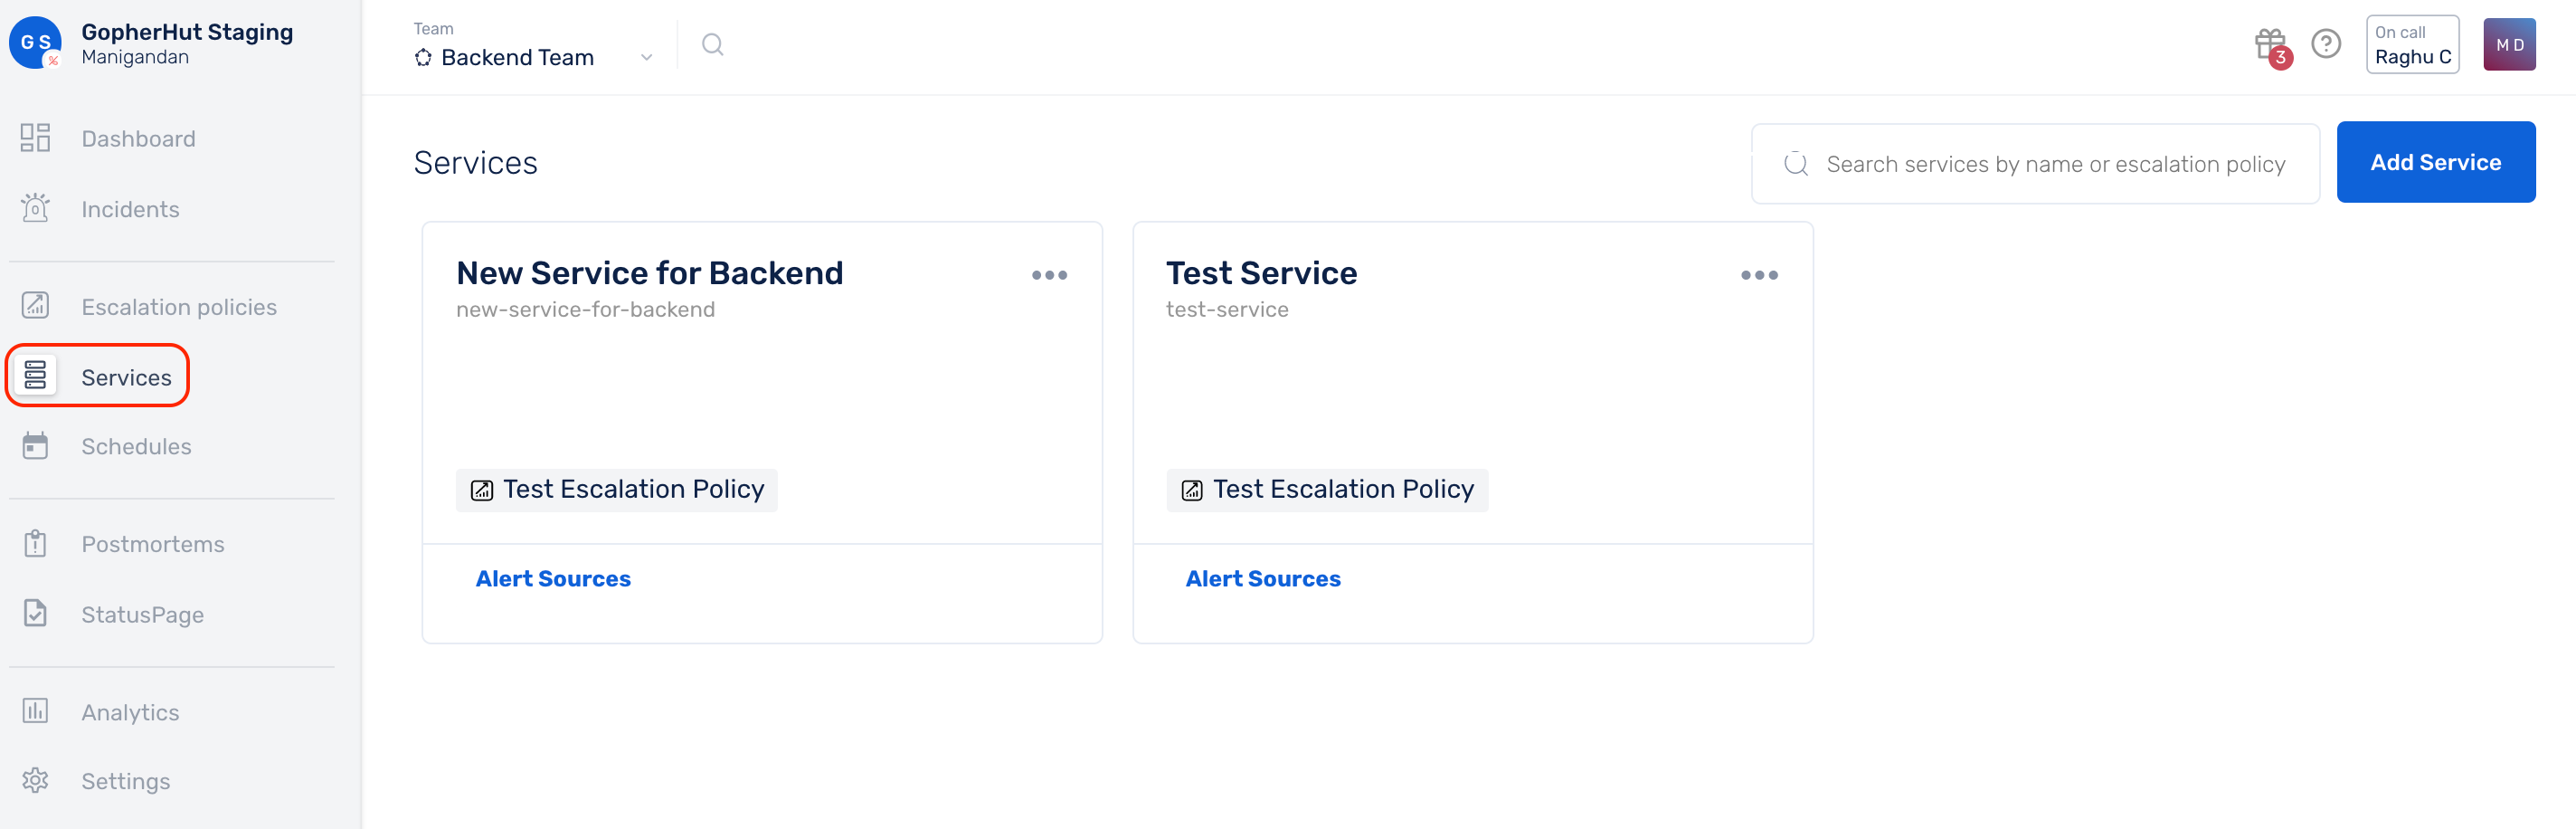2576x829 pixels.
Task: Open the Dashboard grid icon in the sidebar
Action: [x=35, y=138]
